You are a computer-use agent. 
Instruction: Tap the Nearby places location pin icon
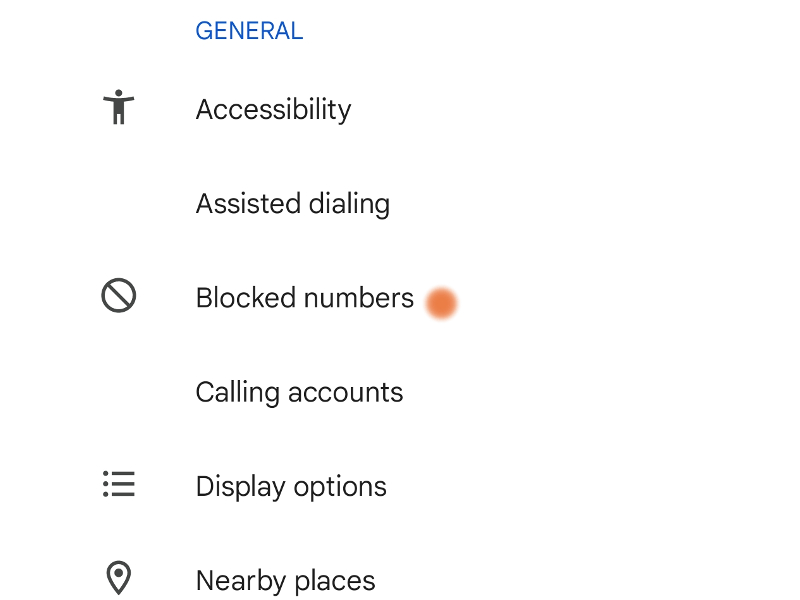tap(118, 578)
